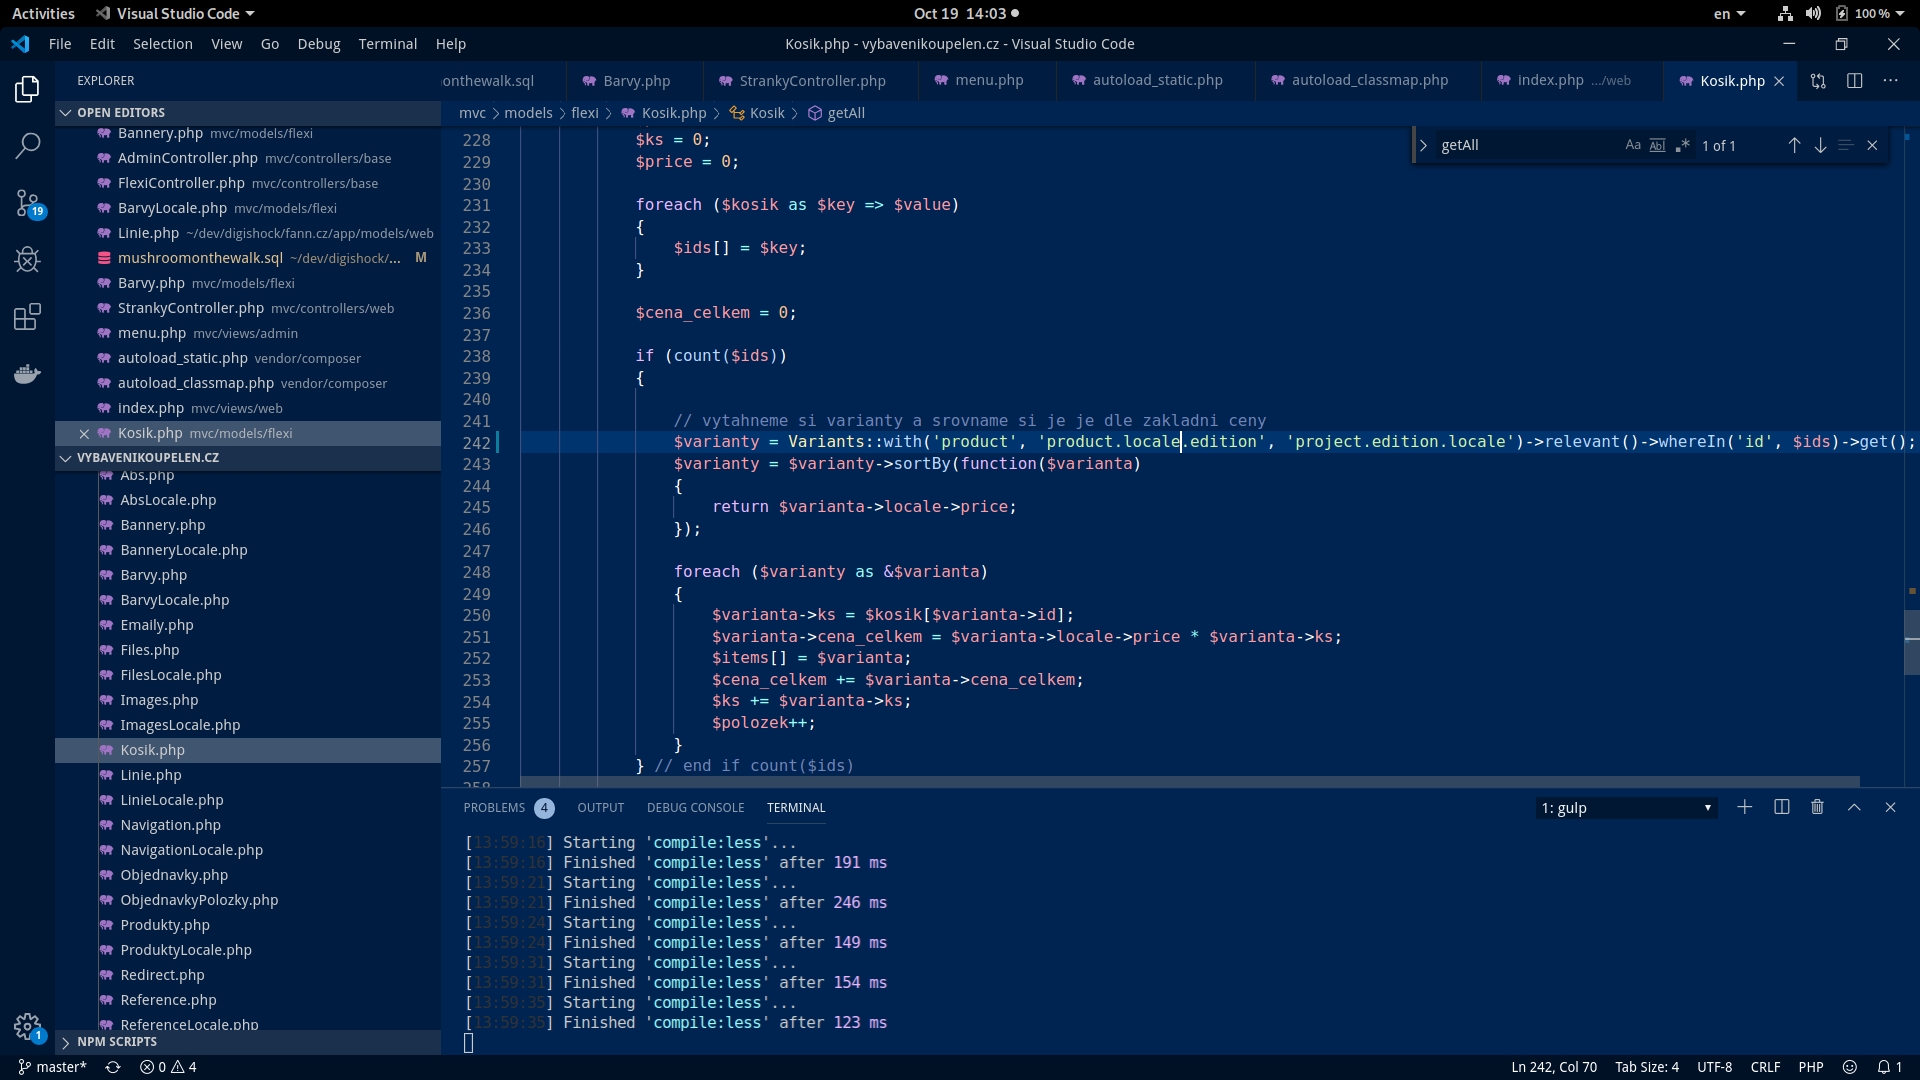Open the Extensions view

pyautogui.click(x=27, y=317)
